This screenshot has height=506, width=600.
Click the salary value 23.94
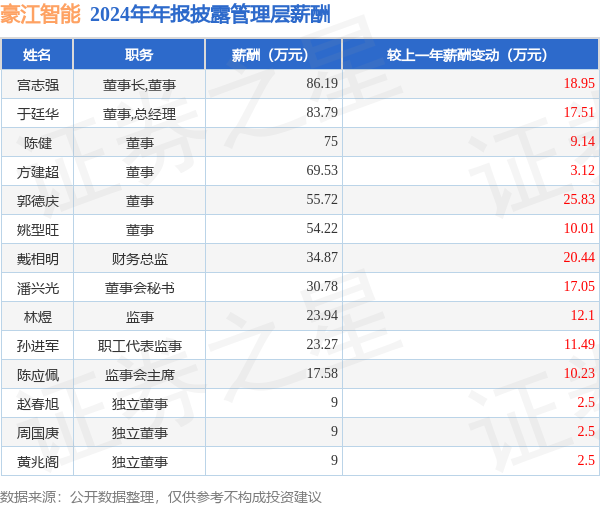point(322,316)
